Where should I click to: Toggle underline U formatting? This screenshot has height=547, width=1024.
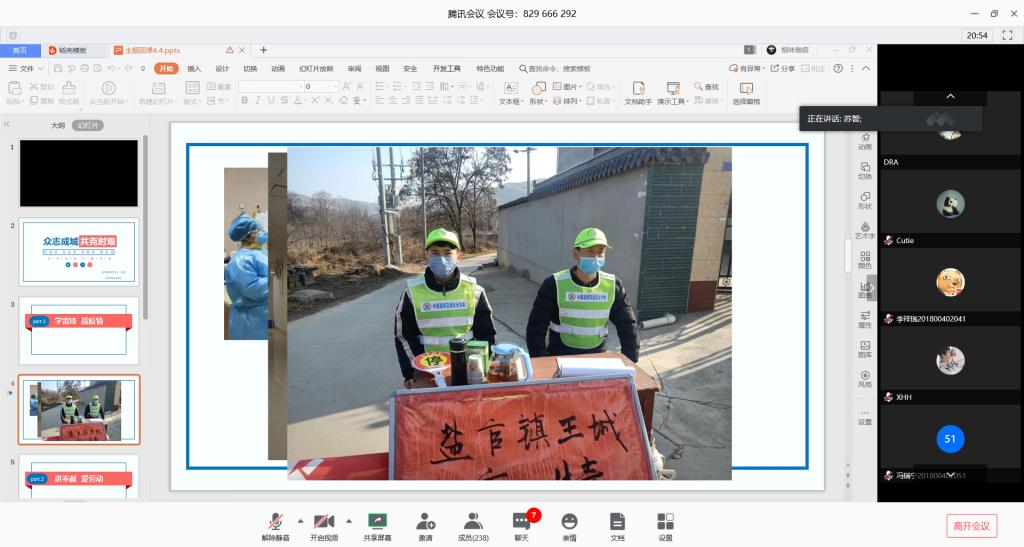pyautogui.click(x=271, y=101)
